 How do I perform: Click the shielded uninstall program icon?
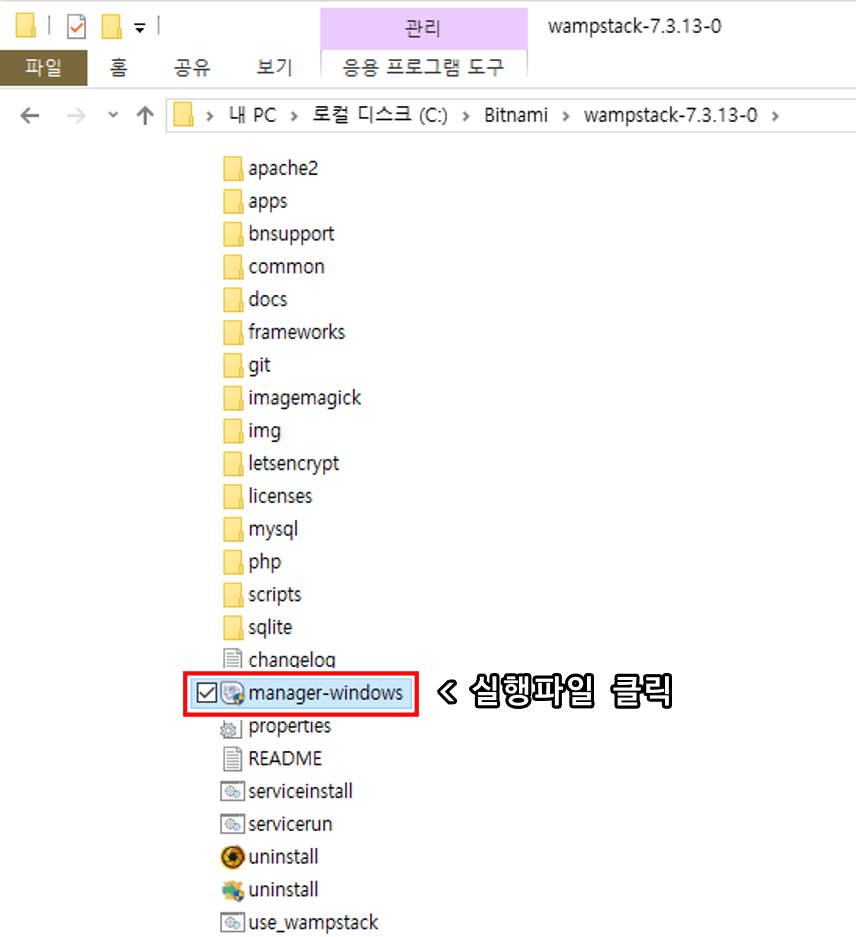(x=233, y=890)
